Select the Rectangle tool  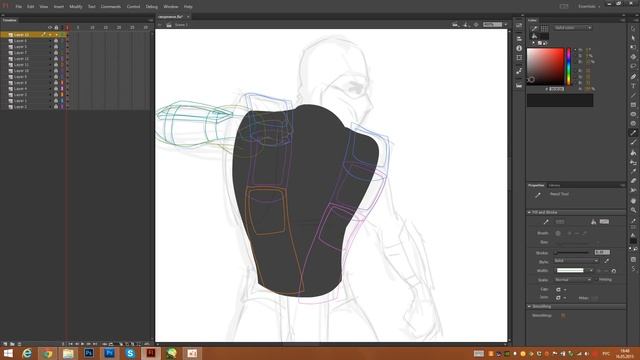(633, 104)
